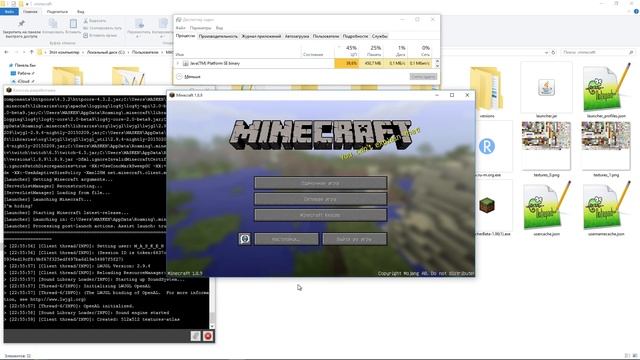Viewport: 640px width, 360px height.
Task: Click red stop button in developer console
Action: pyautogui.click(x=208, y=336)
